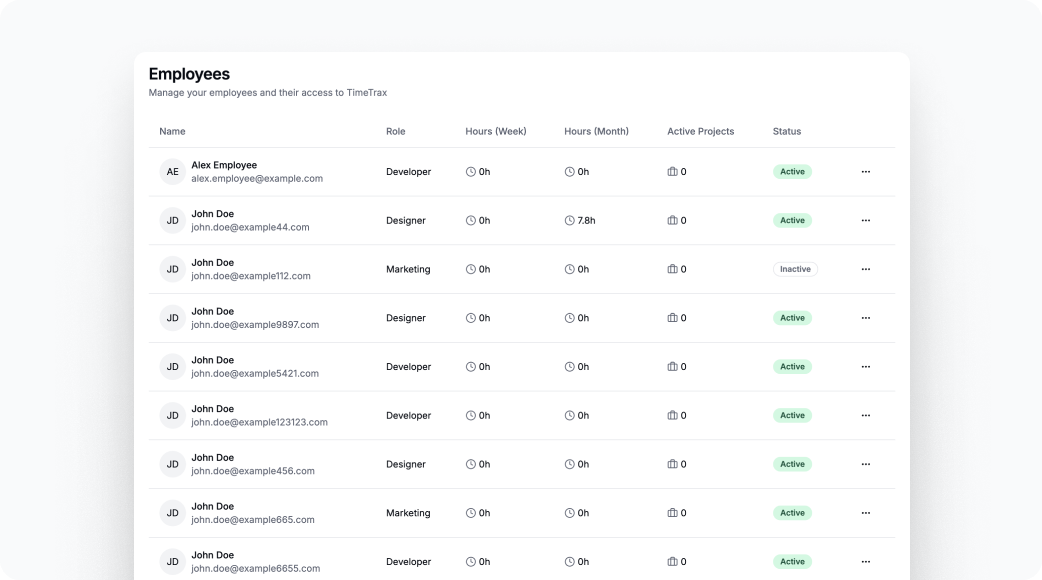
Task: Open ellipsis menu for john.doe@example665.com
Action: (x=865, y=513)
